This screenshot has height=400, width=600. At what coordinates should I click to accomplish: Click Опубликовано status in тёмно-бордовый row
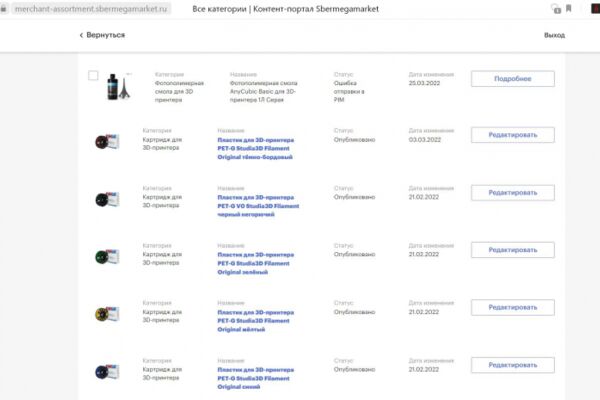coord(354,140)
